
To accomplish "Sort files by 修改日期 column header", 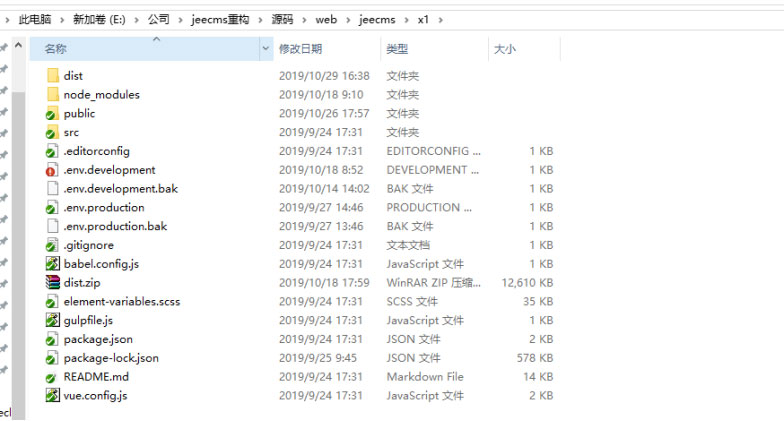I will pyautogui.click(x=300, y=49).
